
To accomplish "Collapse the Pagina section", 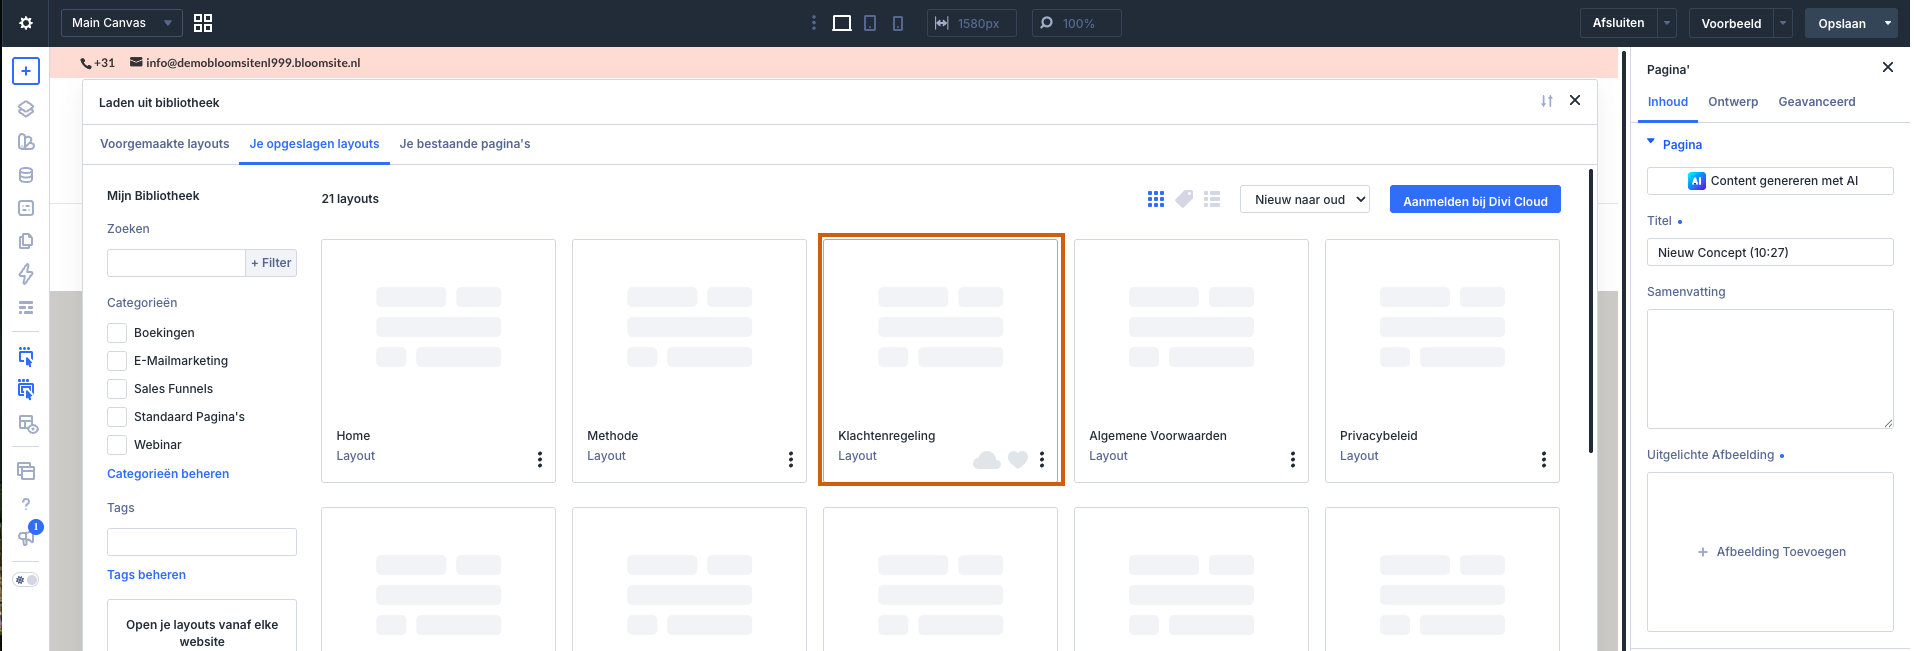I will coord(1651,143).
